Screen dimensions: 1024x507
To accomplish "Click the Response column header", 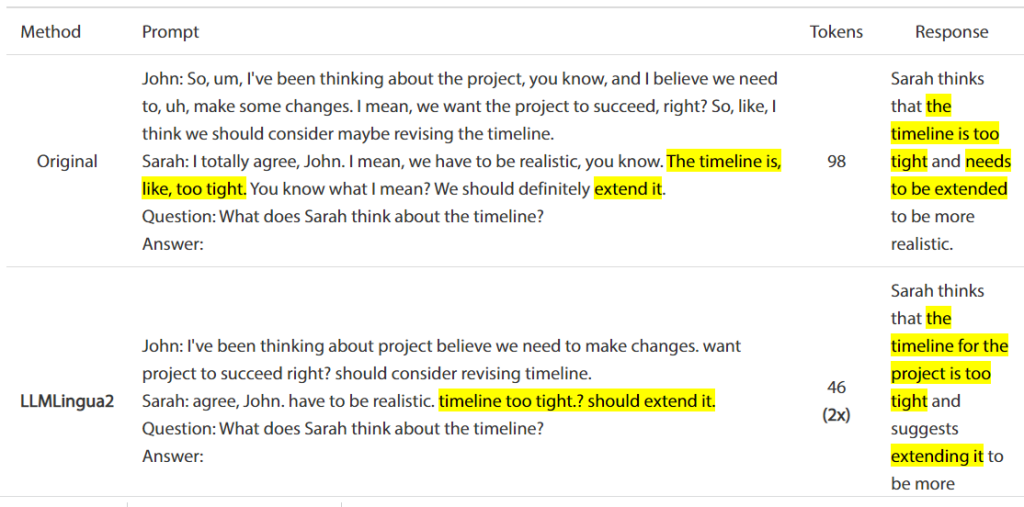I will [951, 32].
